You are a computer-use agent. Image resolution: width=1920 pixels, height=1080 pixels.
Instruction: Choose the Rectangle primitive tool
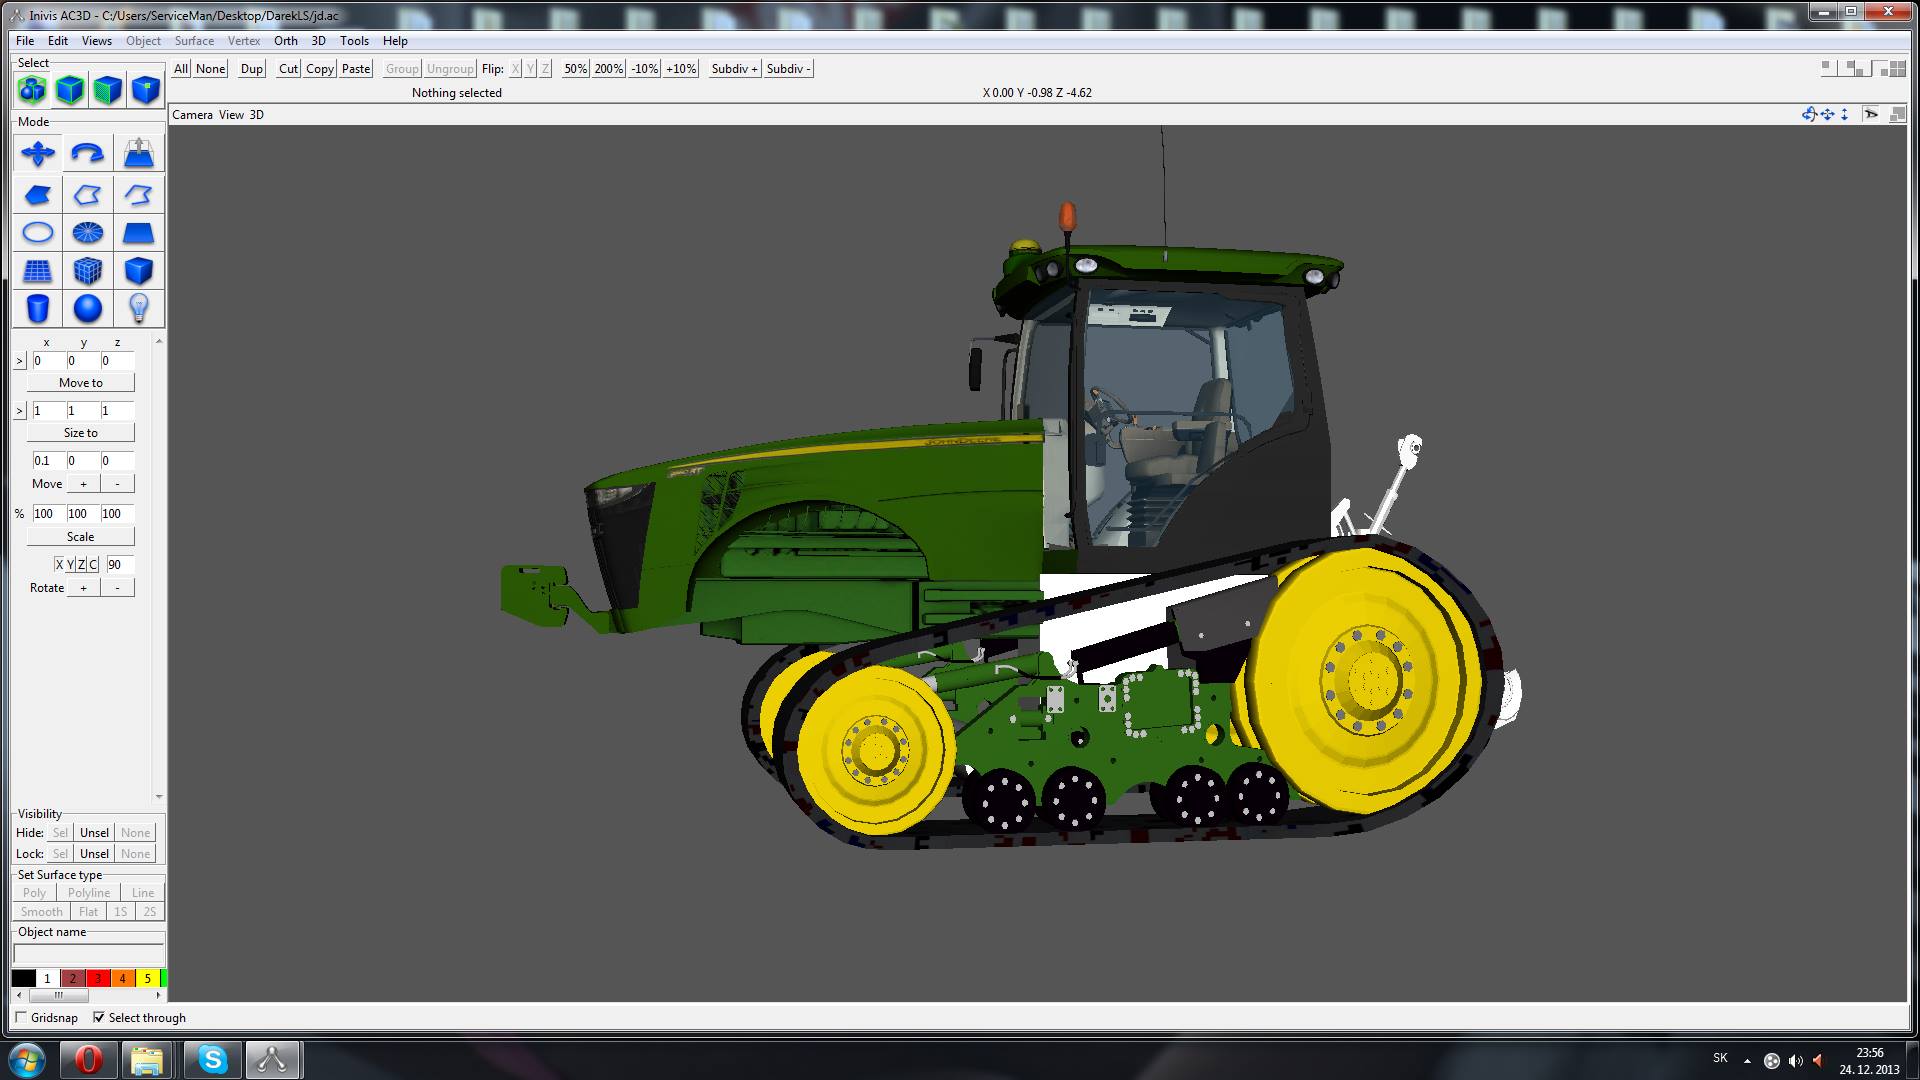[138, 233]
